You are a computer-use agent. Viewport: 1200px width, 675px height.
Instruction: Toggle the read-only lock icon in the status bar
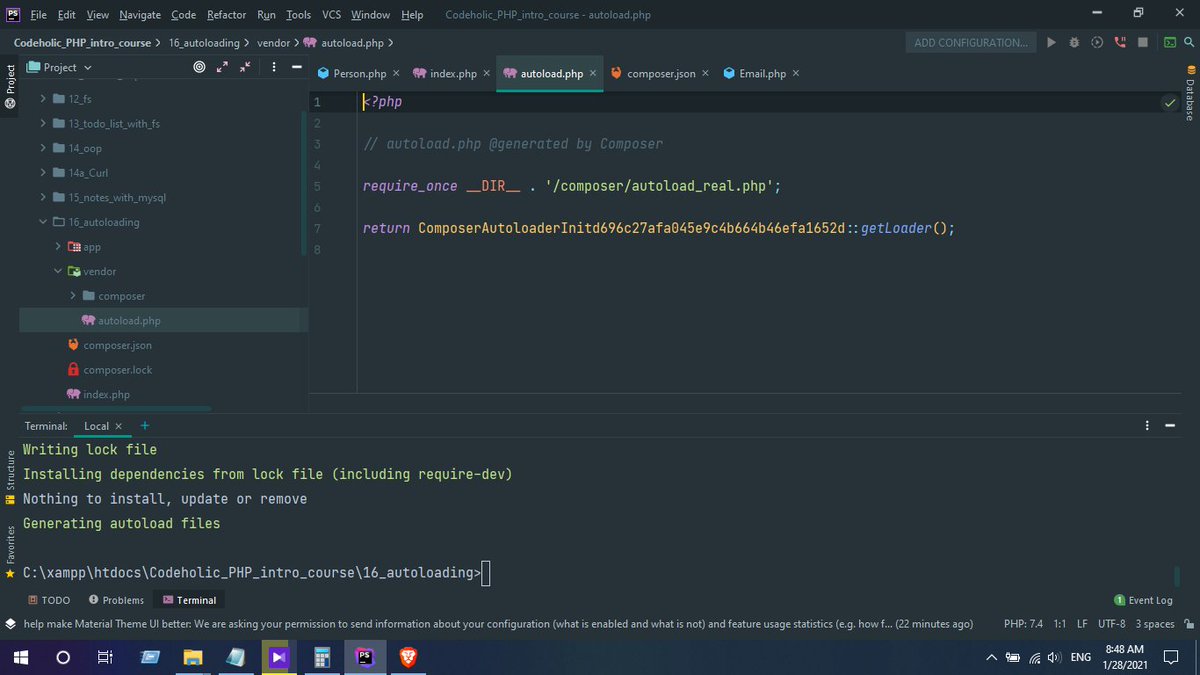[1189, 623]
